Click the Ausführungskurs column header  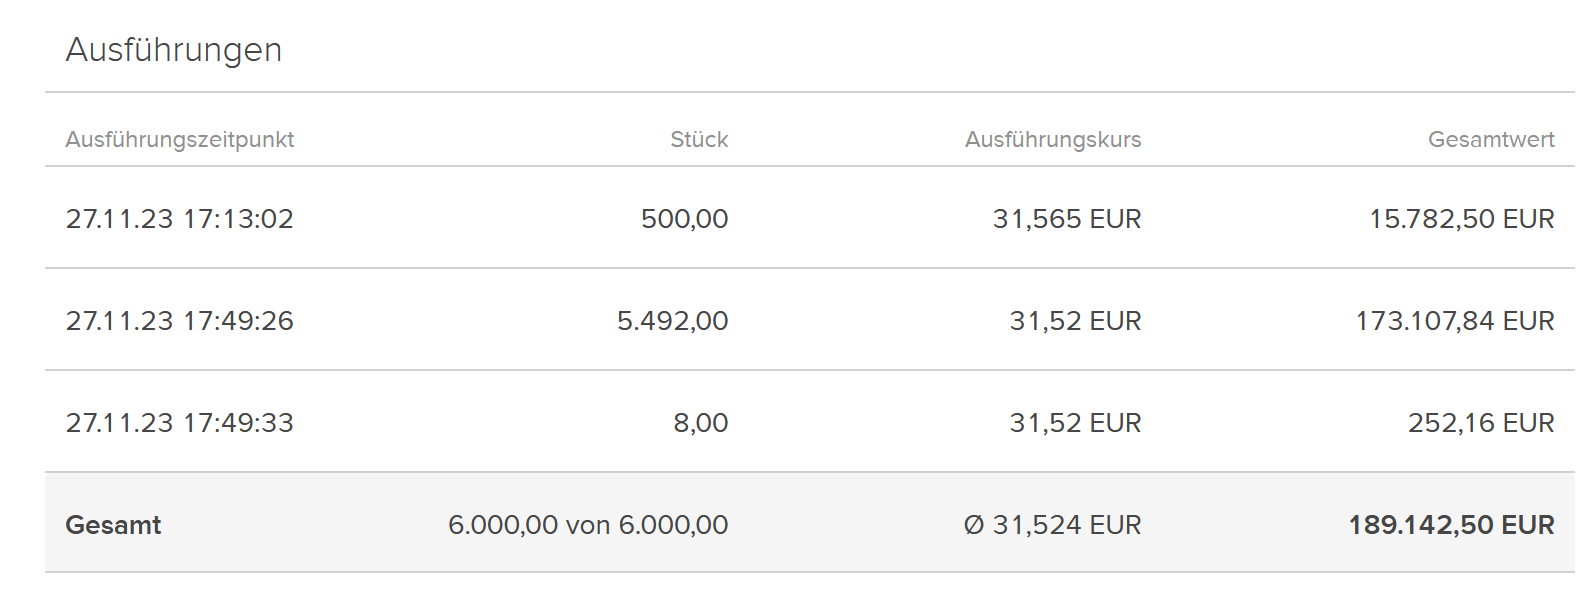1053,140
